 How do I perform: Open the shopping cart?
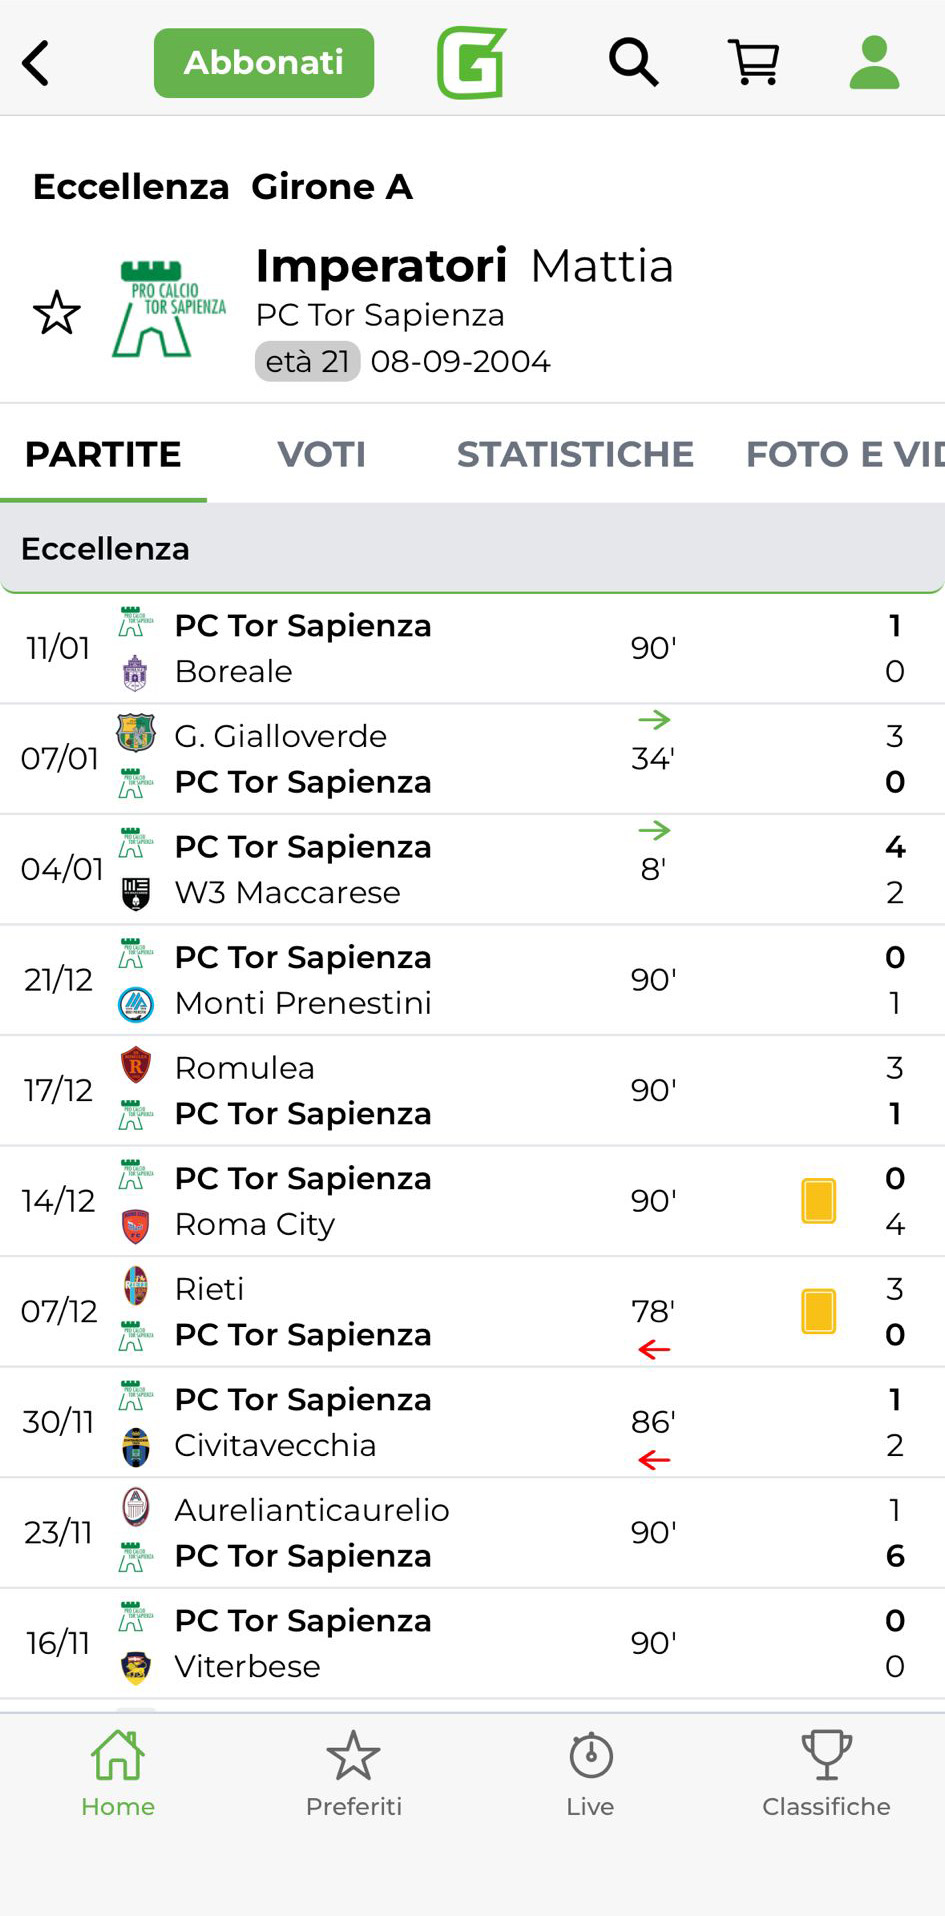pos(754,63)
